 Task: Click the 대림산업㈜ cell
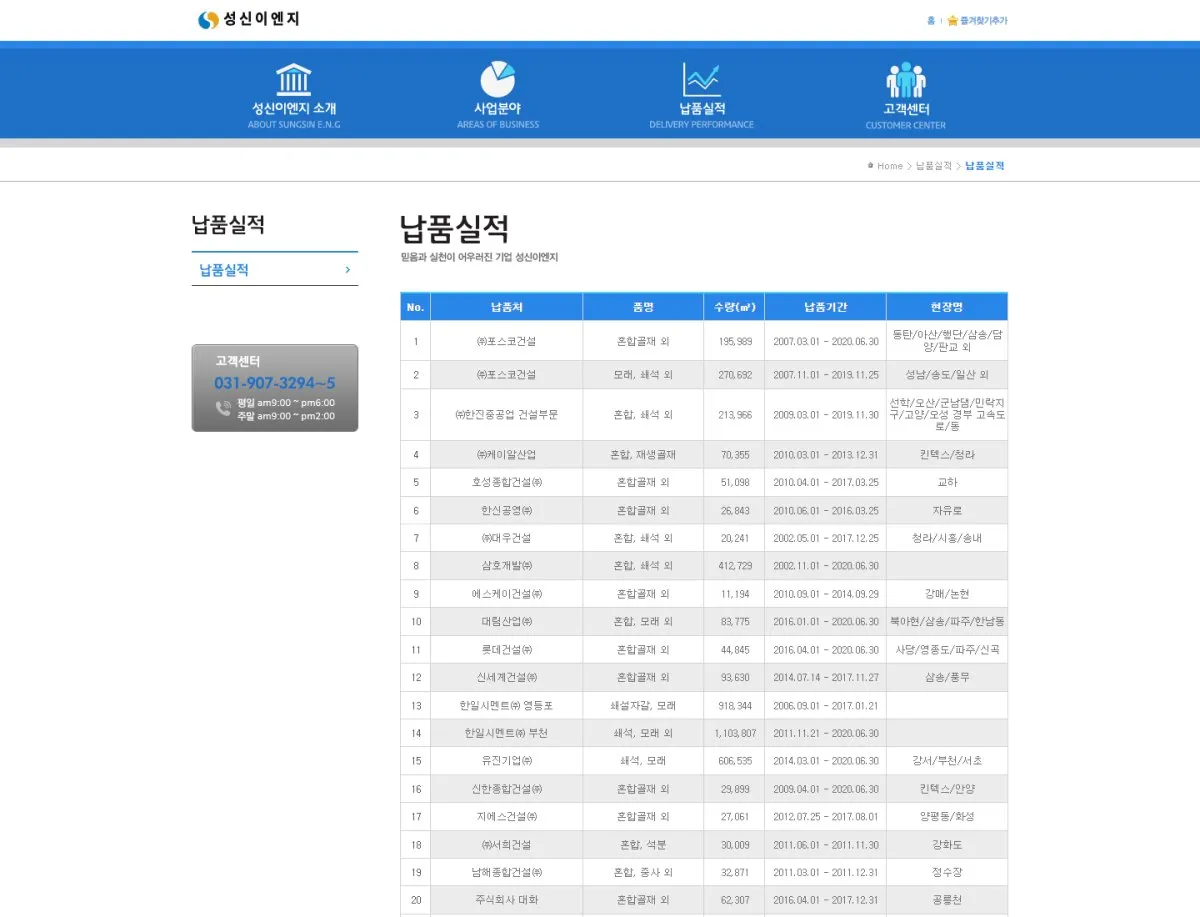coord(507,622)
